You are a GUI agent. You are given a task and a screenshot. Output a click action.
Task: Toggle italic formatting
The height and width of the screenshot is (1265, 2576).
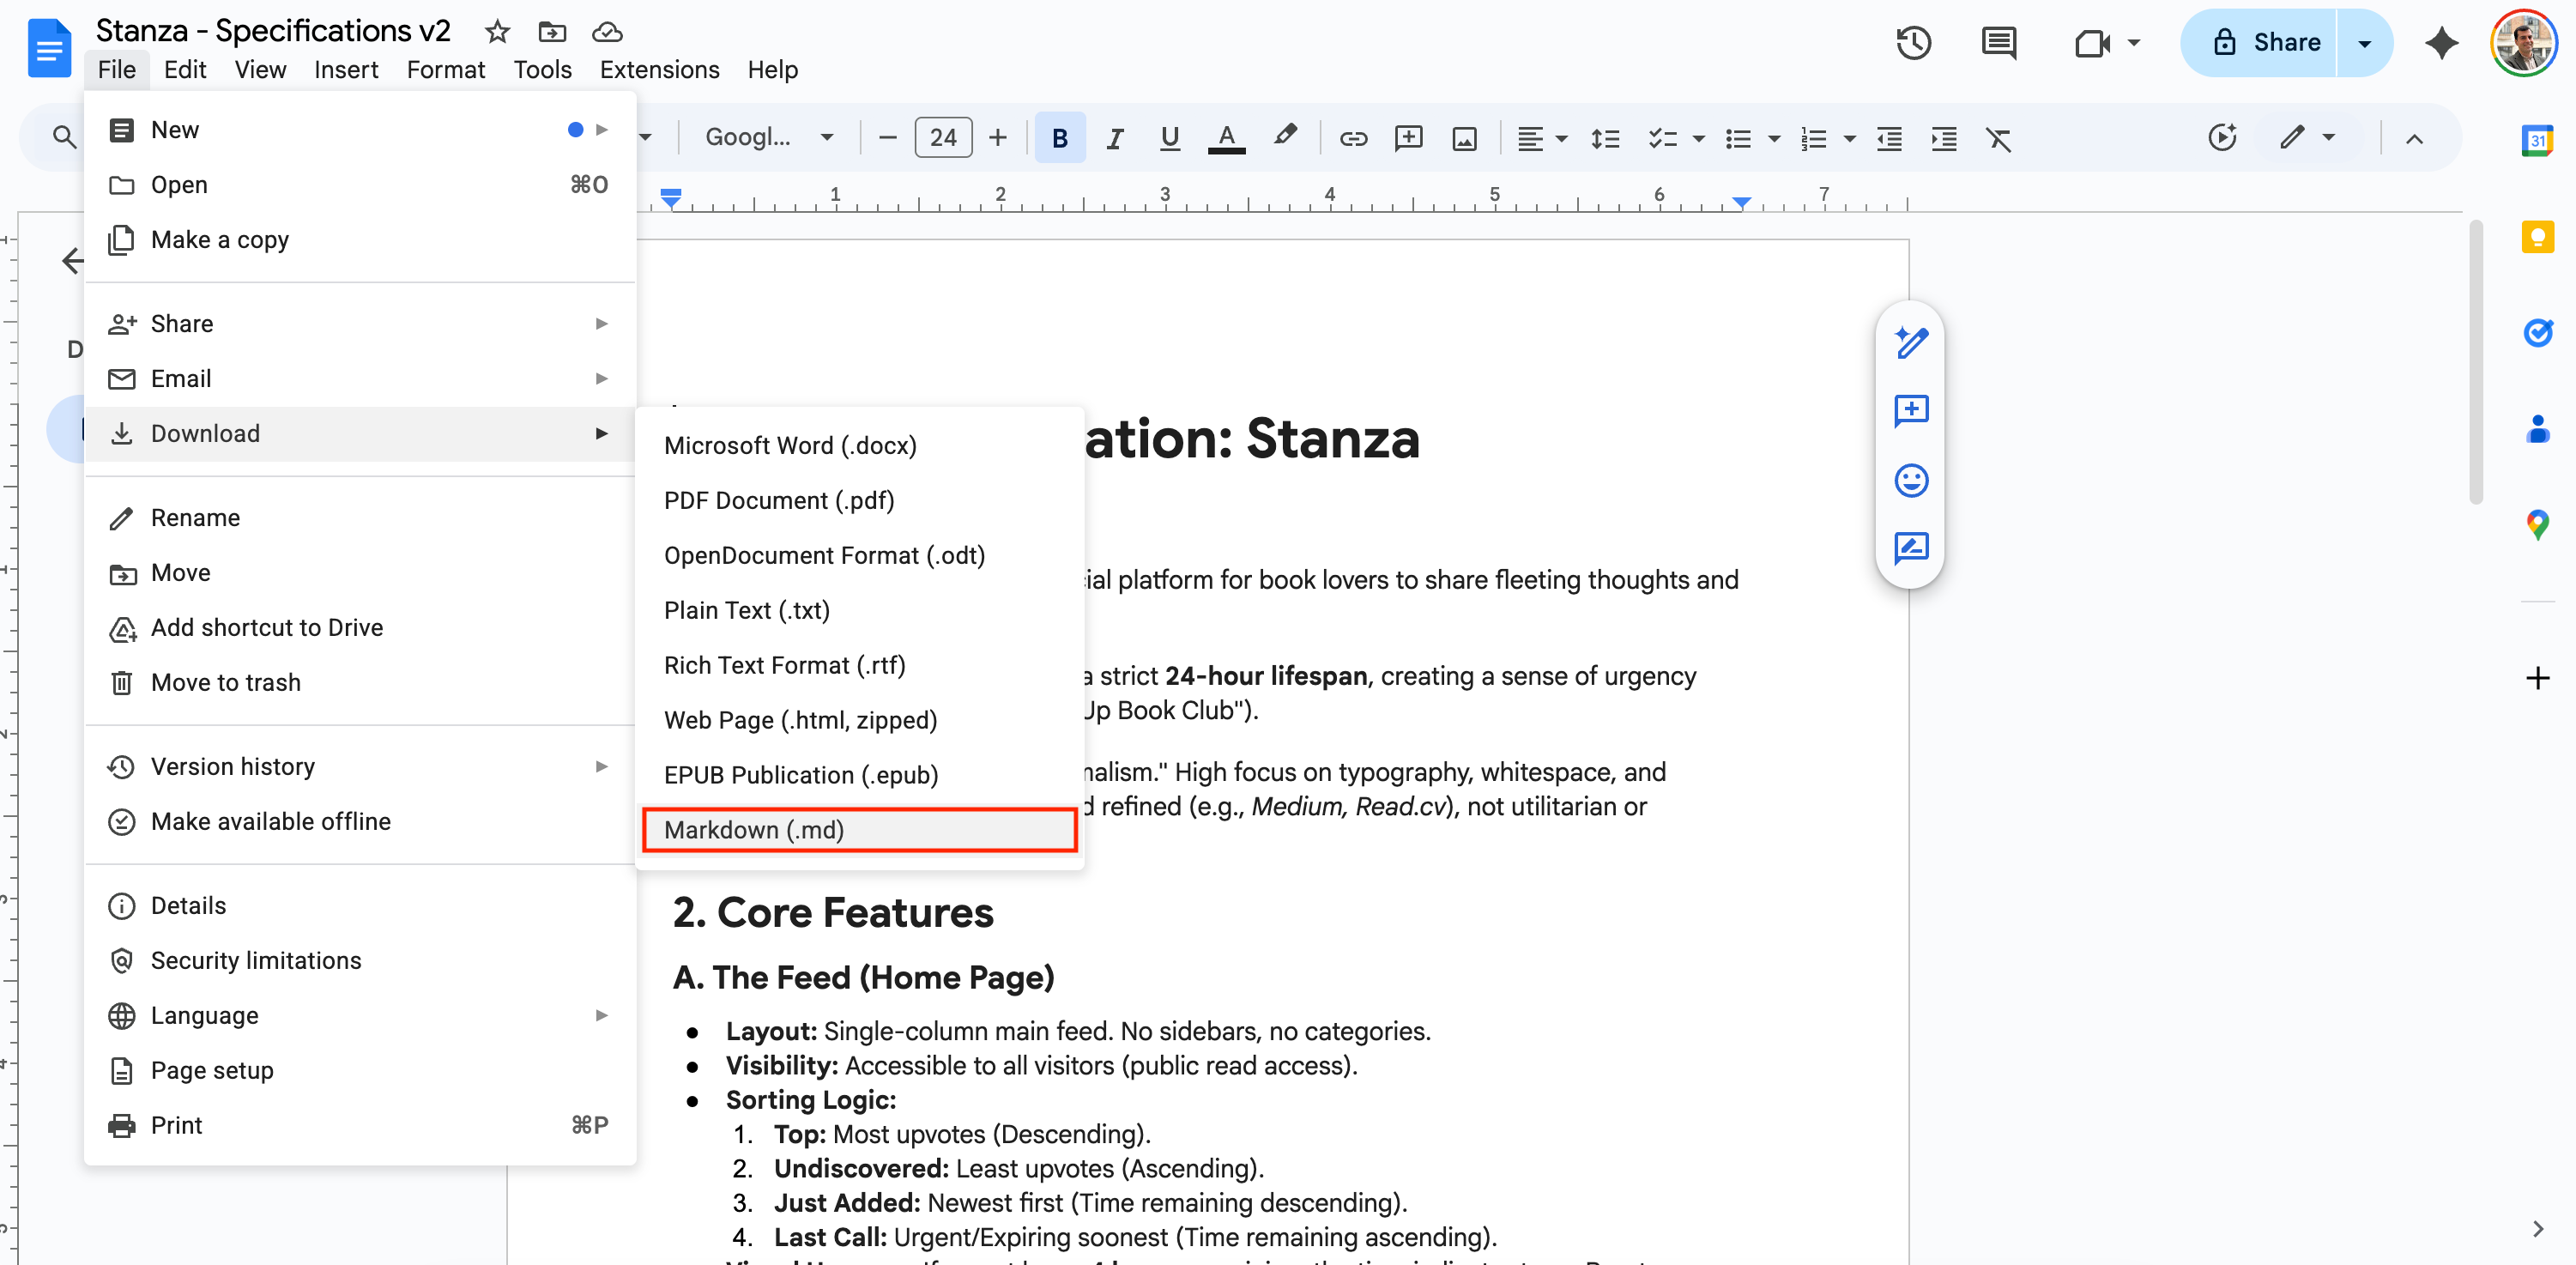pyautogui.click(x=1114, y=138)
